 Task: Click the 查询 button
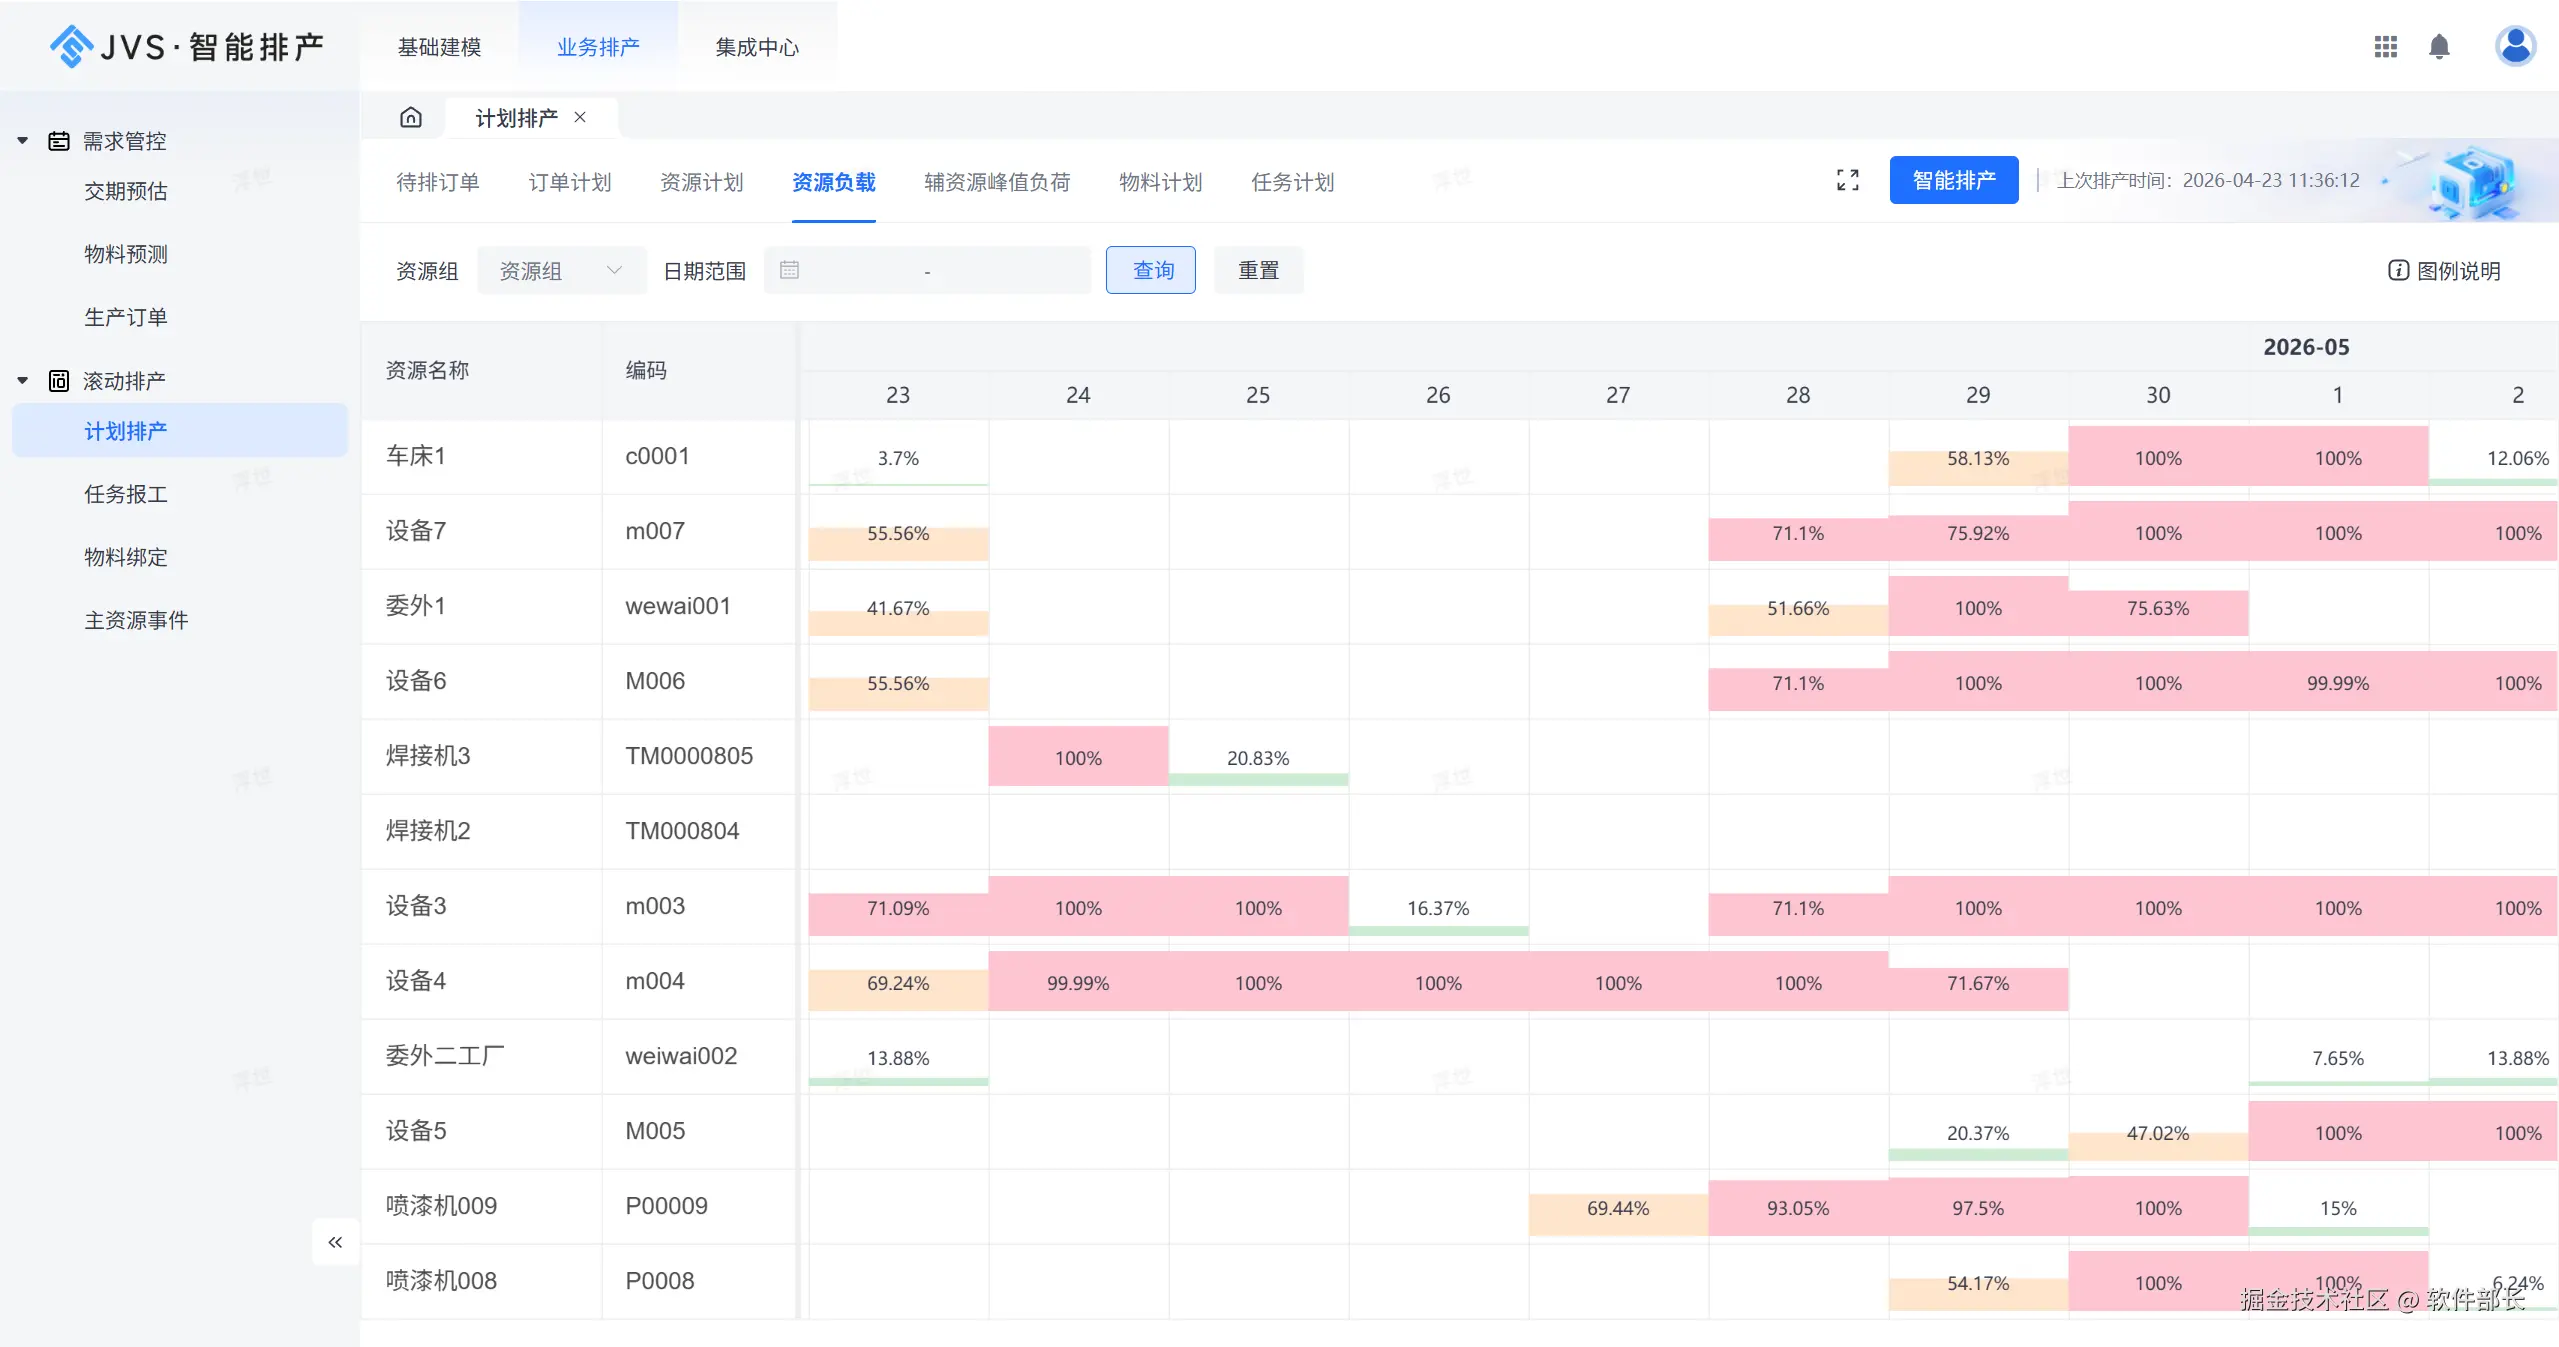pos(1150,270)
